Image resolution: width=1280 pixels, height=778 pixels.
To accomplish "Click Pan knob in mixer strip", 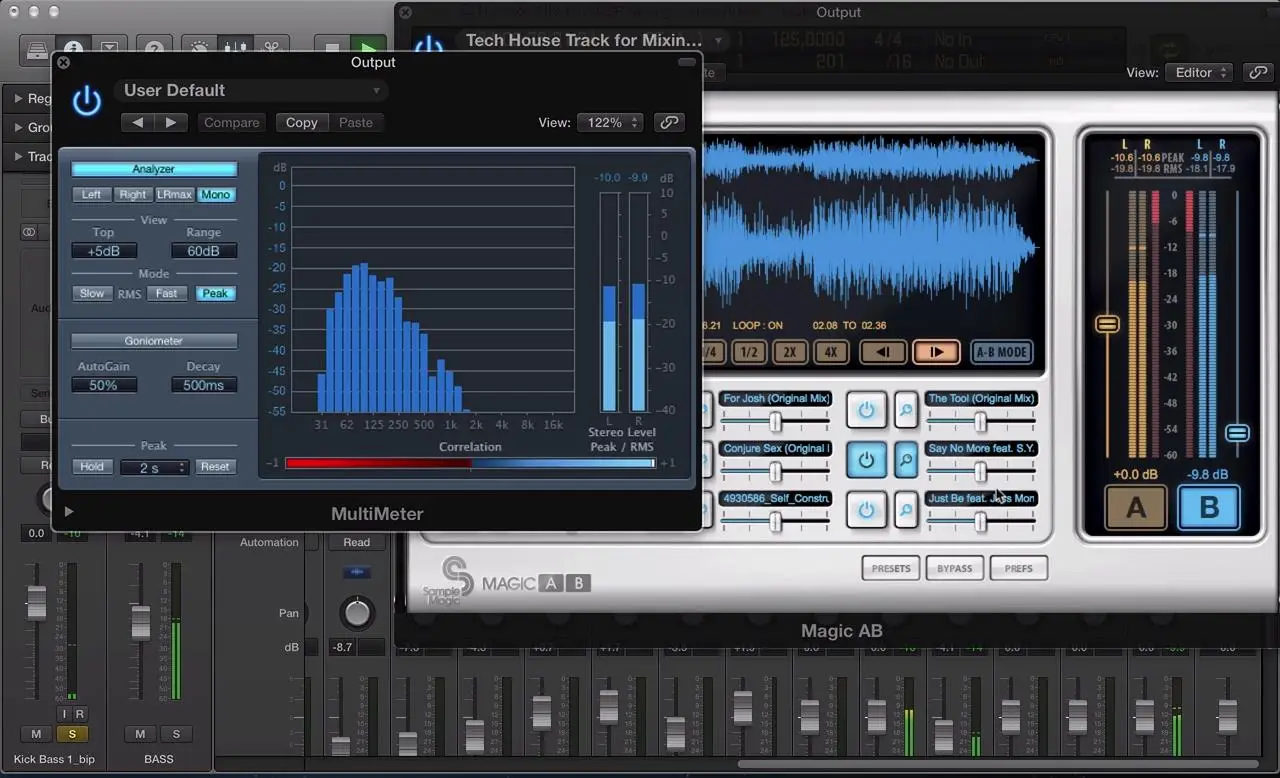I will tap(357, 612).
